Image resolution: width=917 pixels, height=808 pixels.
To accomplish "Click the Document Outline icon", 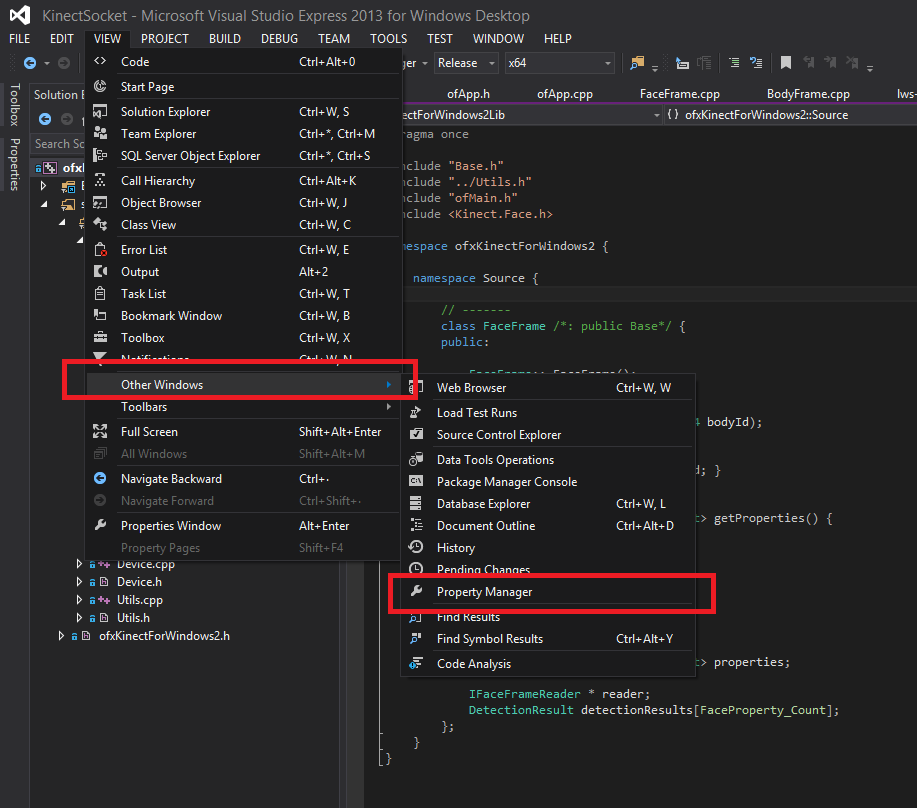I will pyautogui.click(x=416, y=525).
